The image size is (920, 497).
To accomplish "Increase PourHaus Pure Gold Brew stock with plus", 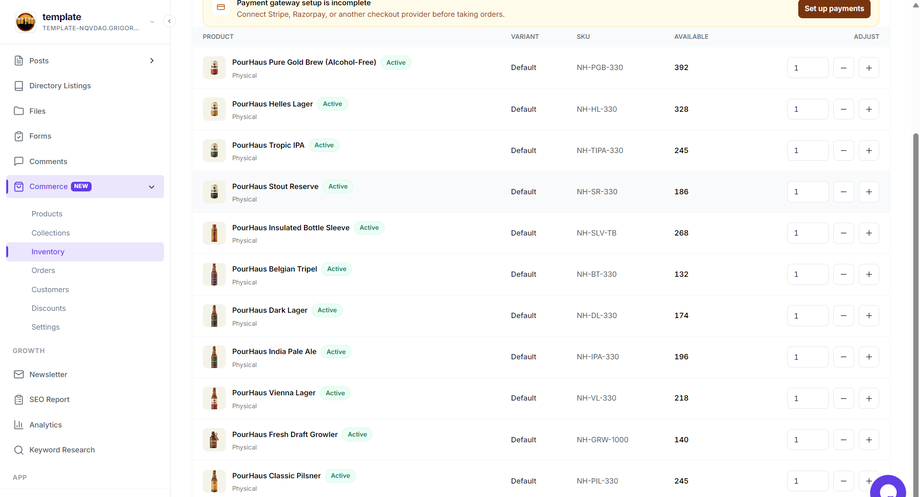I will pyautogui.click(x=868, y=68).
